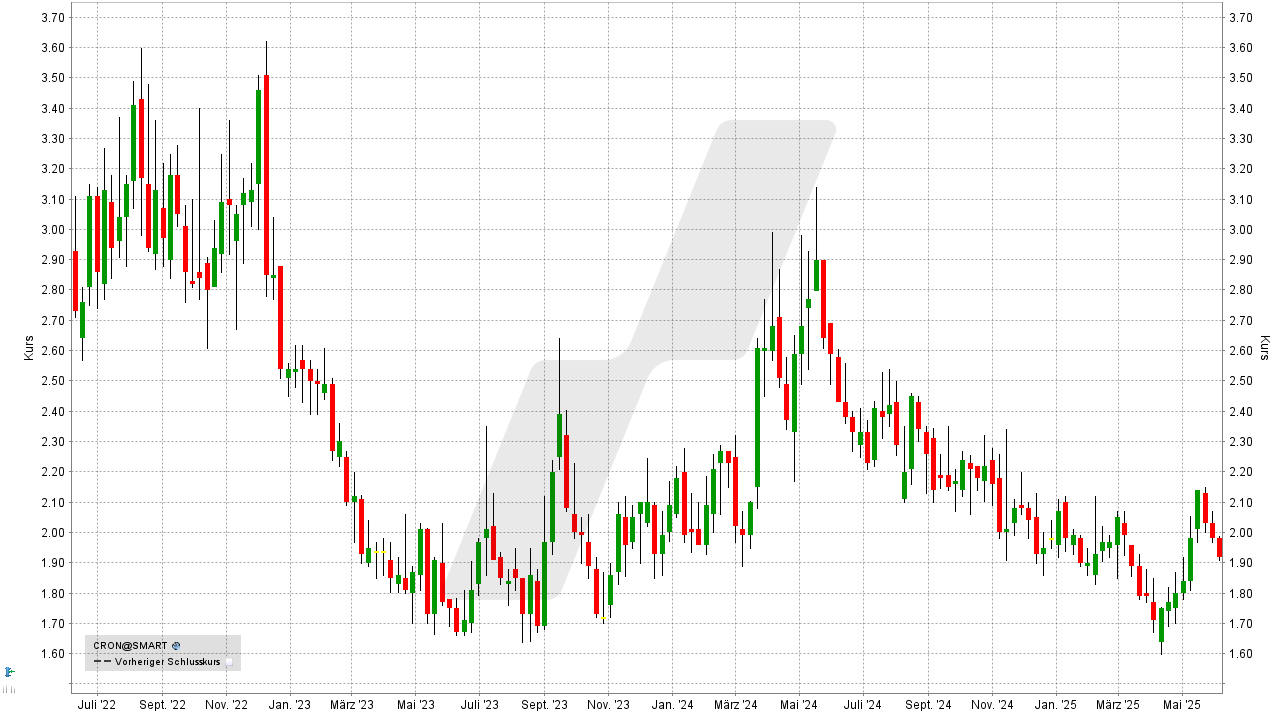The image size is (1278, 719).
Task: Click the März '24 date label
Action: click(x=735, y=705)
